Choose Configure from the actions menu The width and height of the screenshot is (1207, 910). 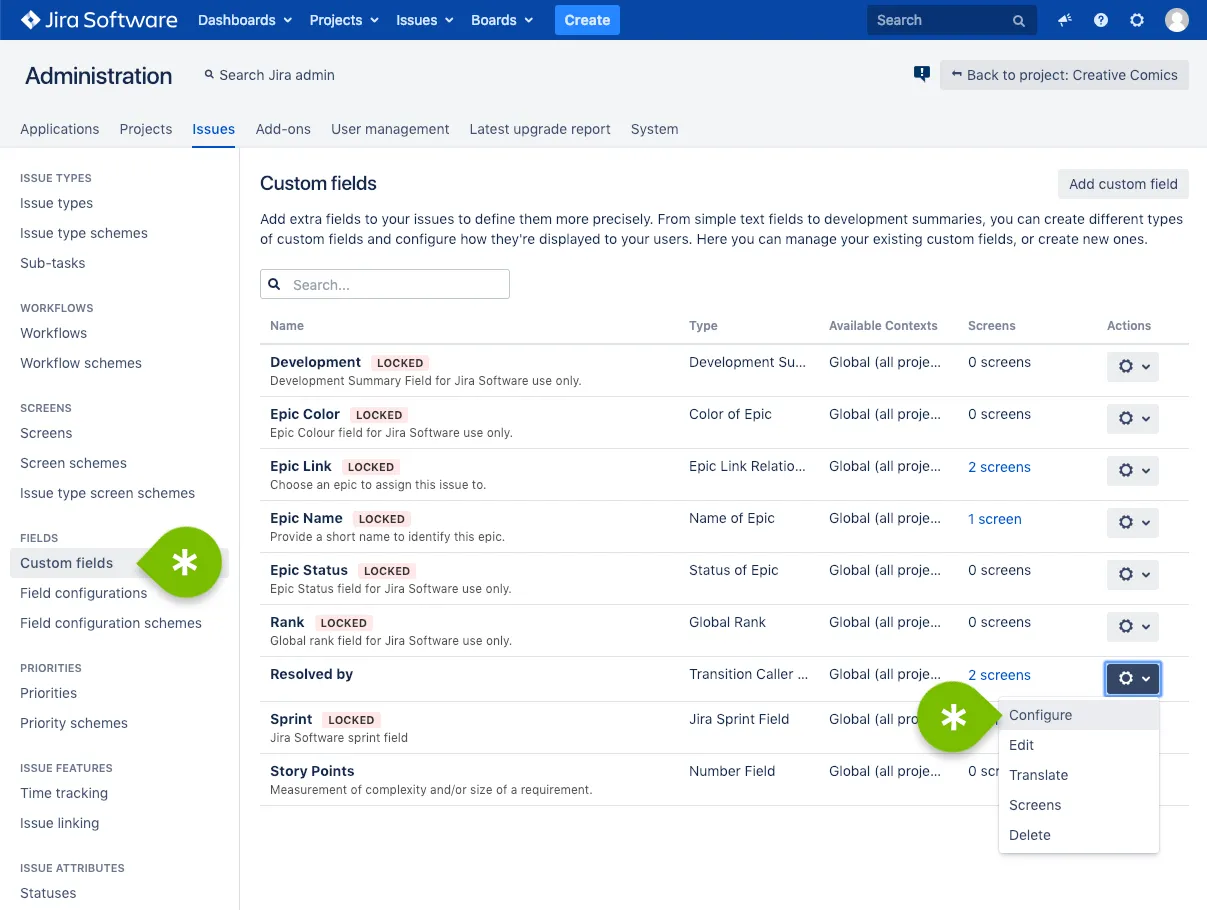1079,715
